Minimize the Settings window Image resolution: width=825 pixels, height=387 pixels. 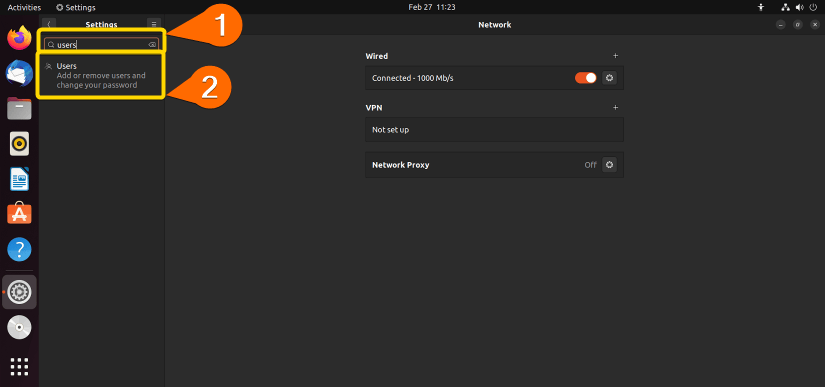pos(781,25)
